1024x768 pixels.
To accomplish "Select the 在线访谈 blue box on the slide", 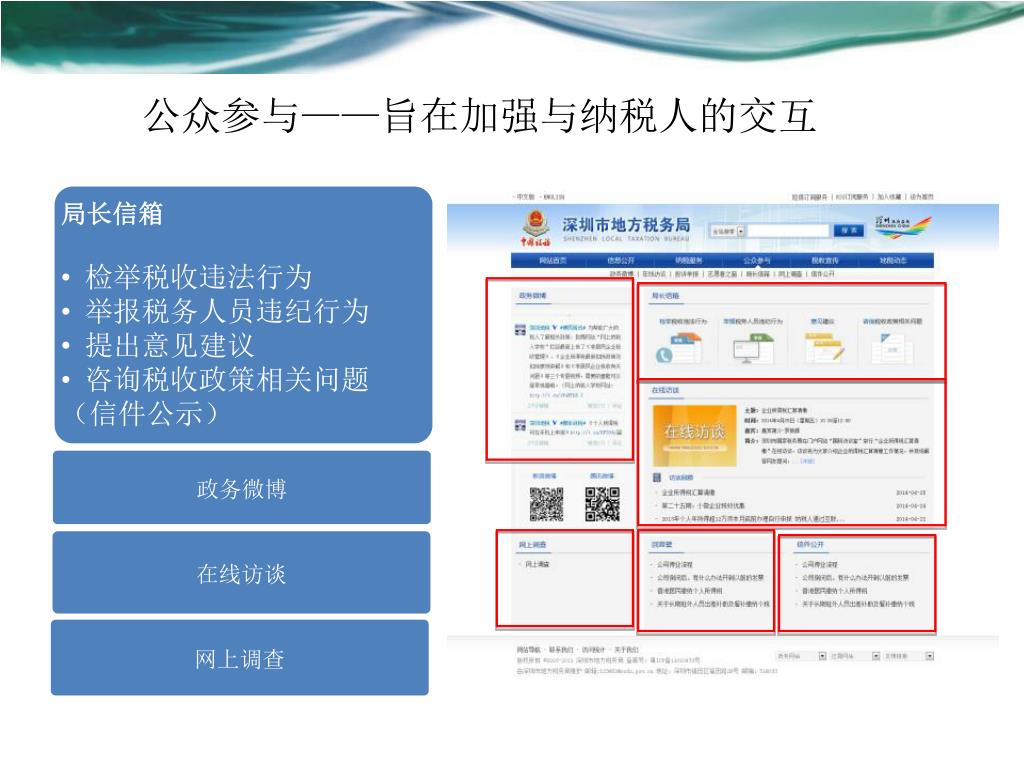I will coord(242,573).
